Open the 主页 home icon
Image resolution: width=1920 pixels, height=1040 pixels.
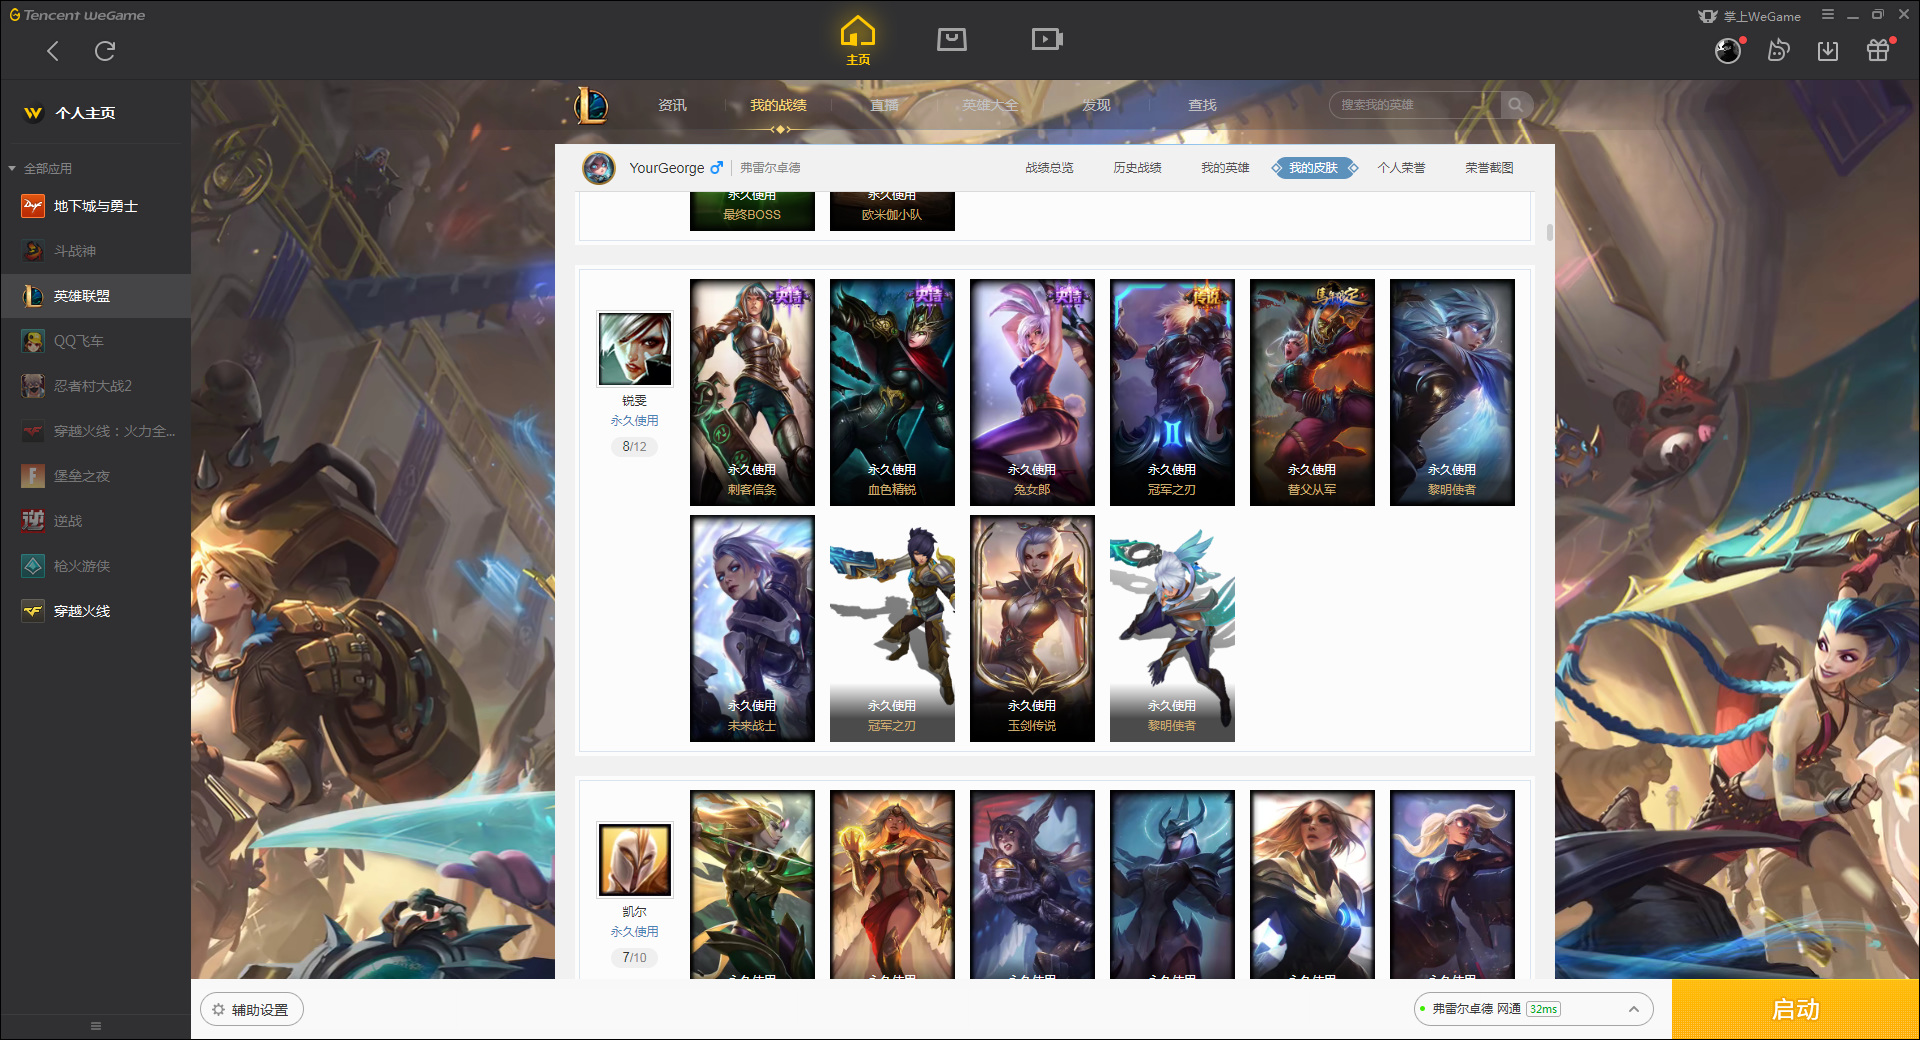click(858, 41)
